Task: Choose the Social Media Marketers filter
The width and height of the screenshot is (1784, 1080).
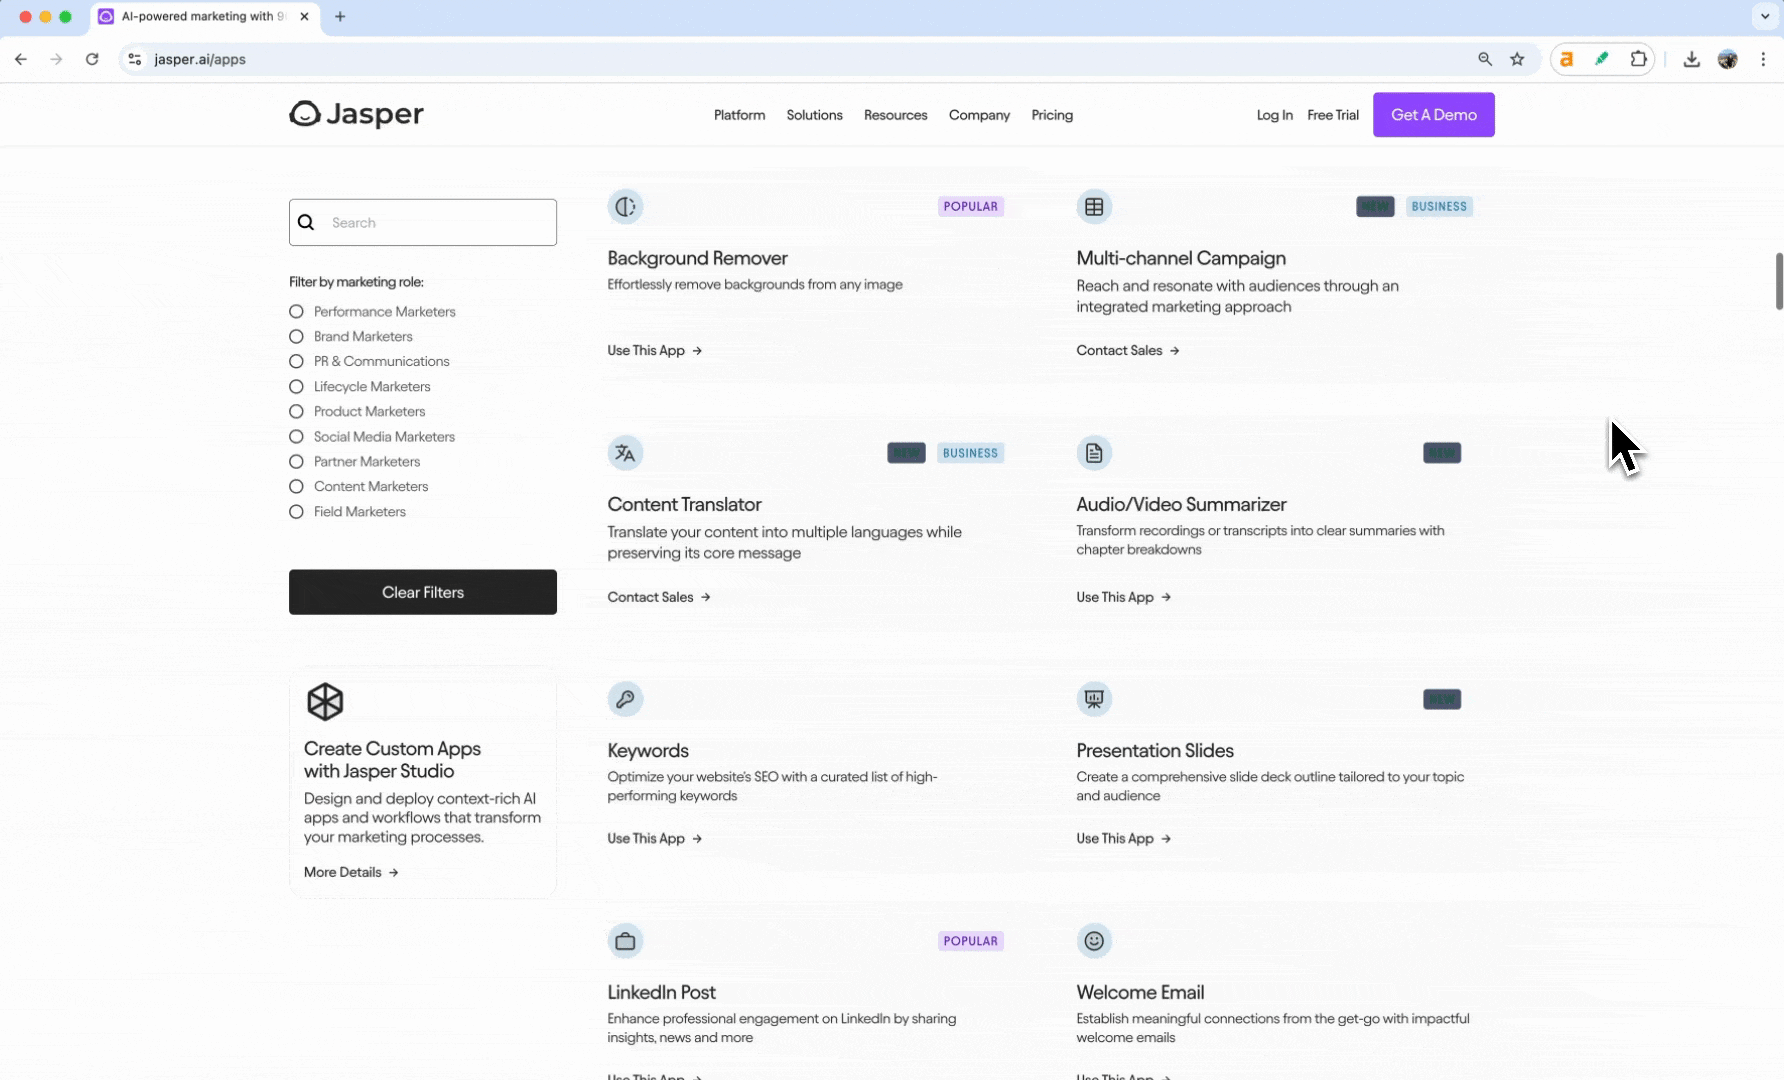Action: (x=296, y=437)
